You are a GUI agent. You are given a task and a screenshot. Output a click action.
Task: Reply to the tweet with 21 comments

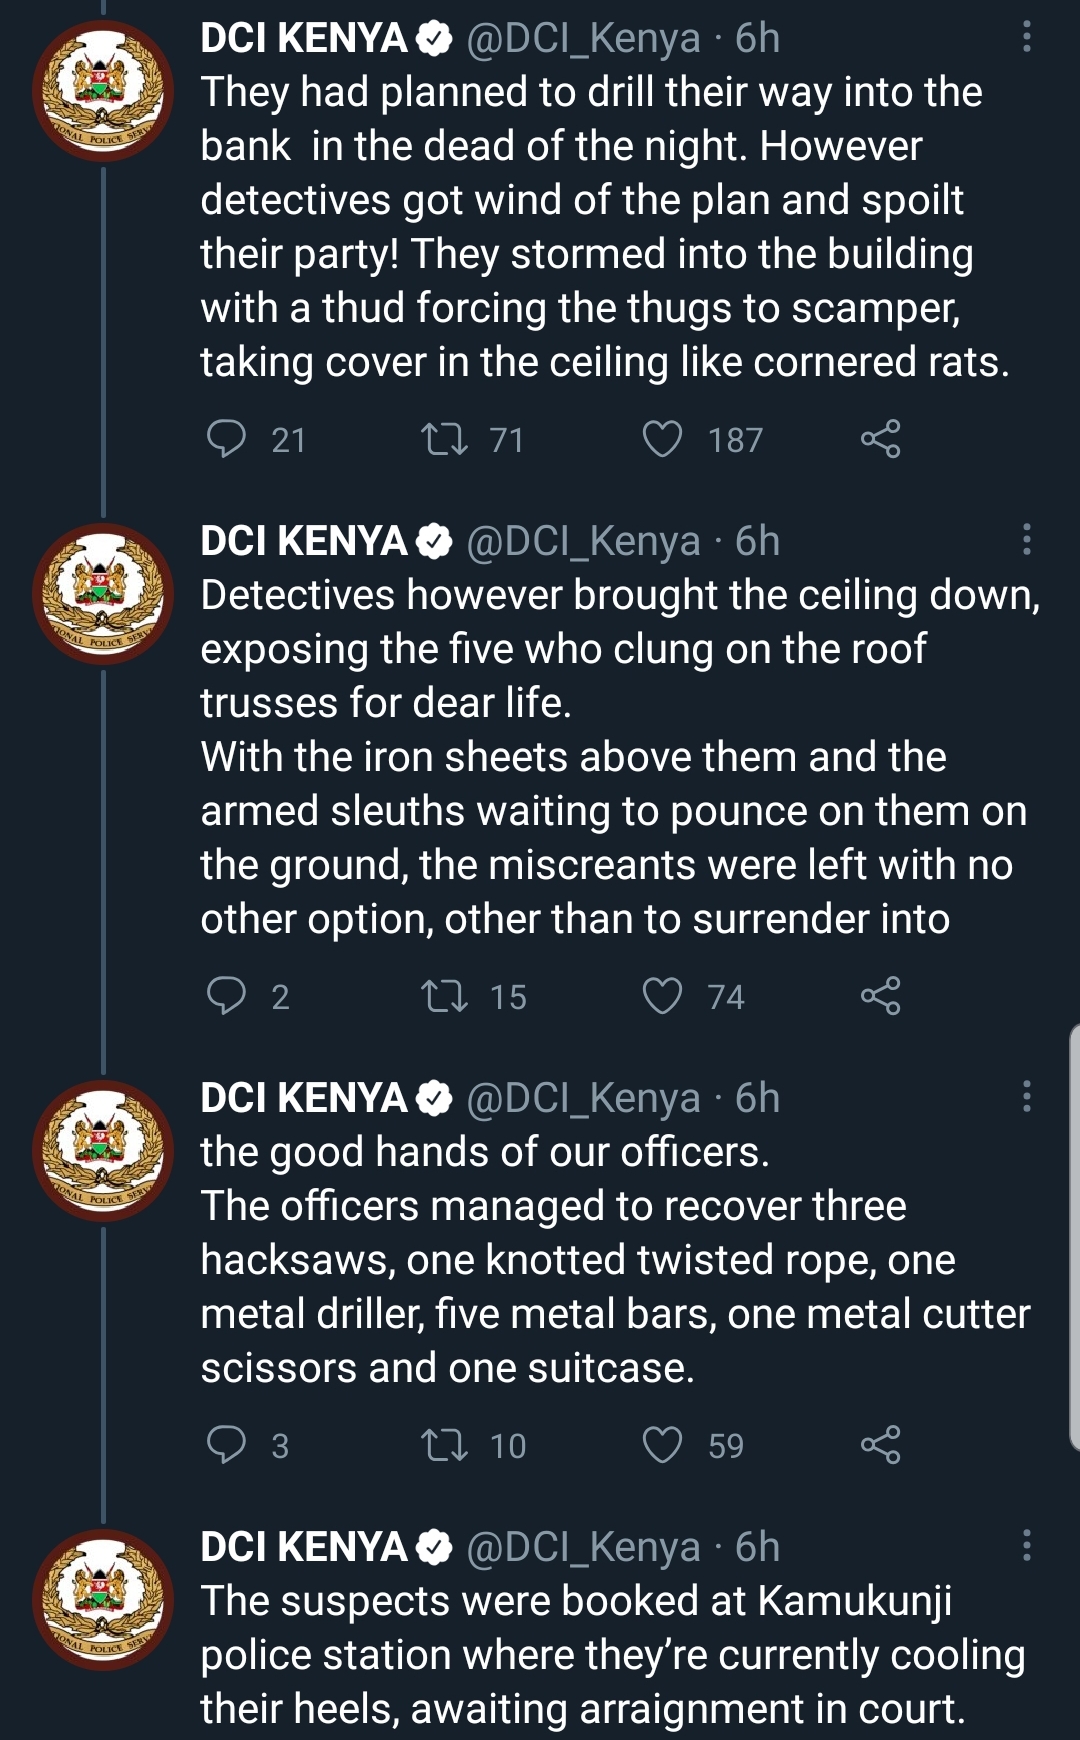[x=226, y=439]
